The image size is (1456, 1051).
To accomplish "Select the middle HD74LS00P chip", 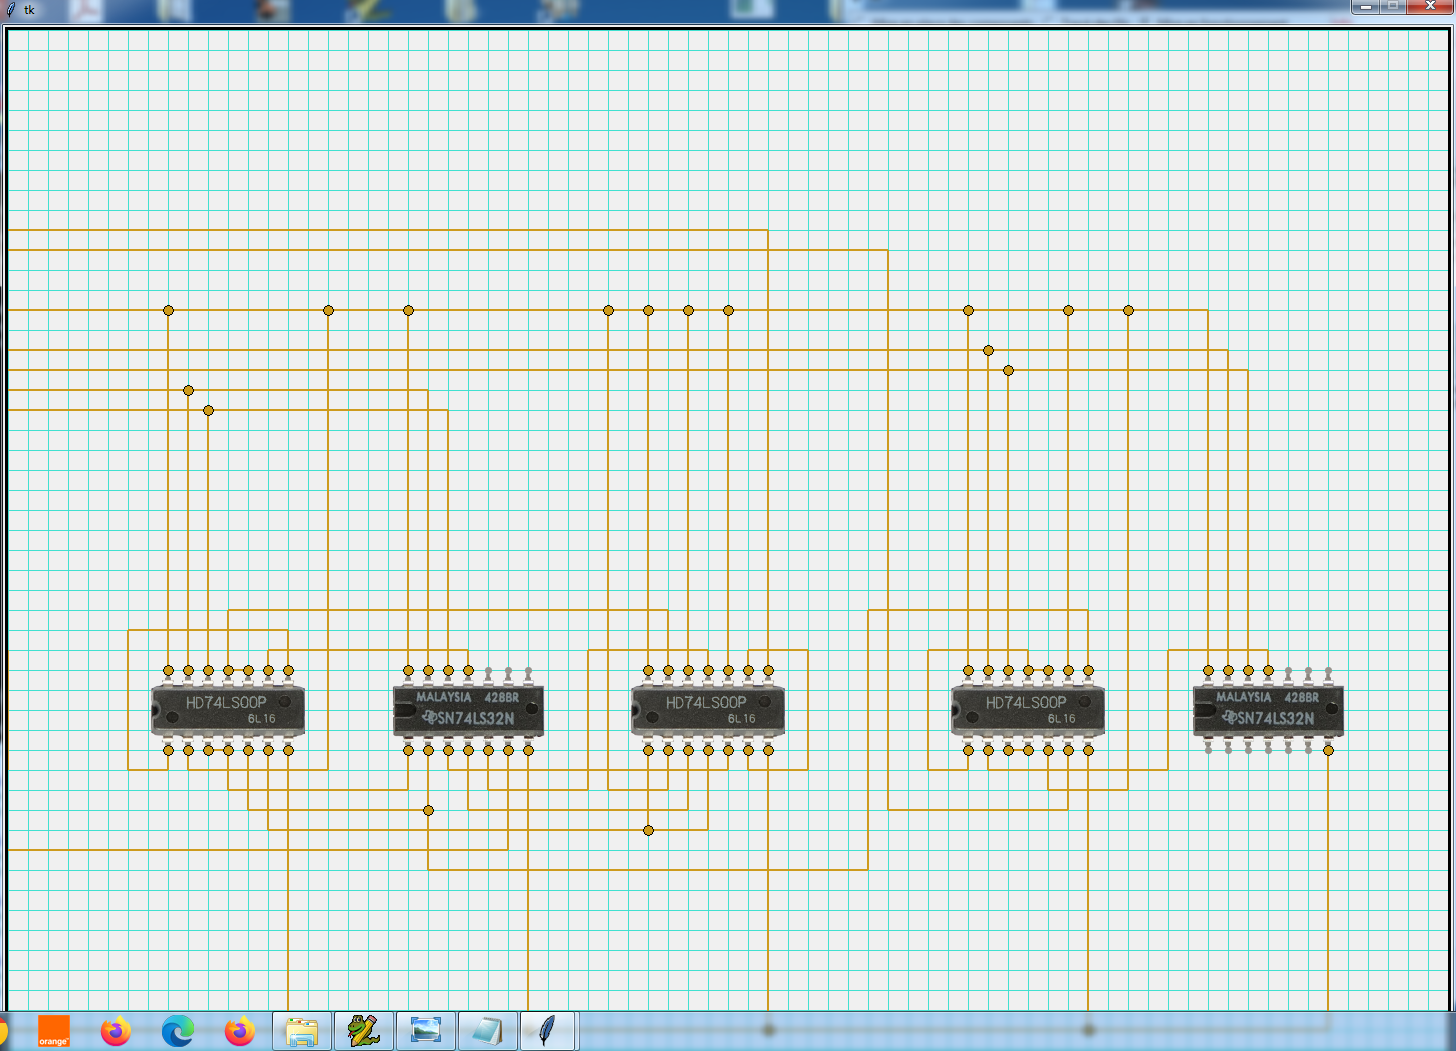I will click(708, 710).
